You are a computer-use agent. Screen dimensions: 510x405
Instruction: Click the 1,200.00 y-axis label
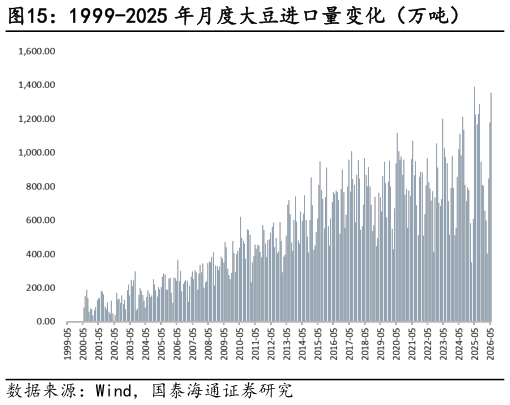[37, 119]
